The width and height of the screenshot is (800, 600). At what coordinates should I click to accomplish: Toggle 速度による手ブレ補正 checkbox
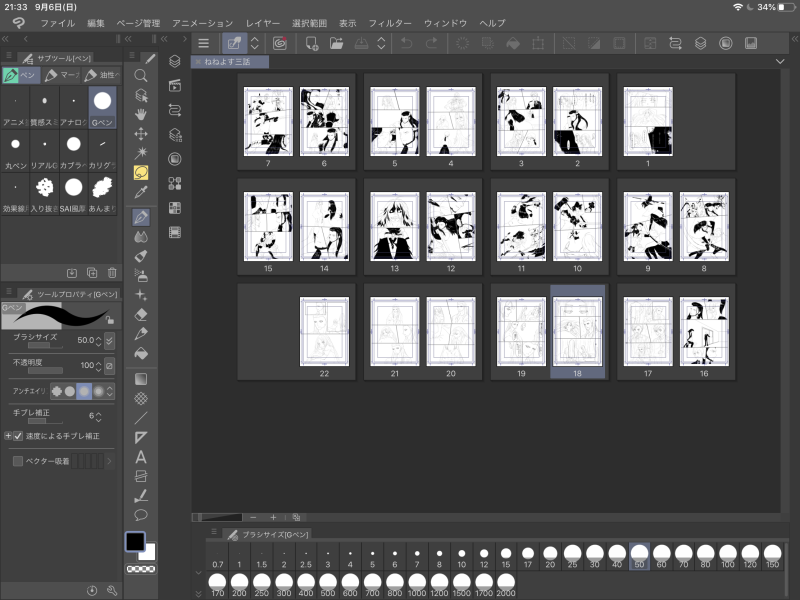coord(18,436)
